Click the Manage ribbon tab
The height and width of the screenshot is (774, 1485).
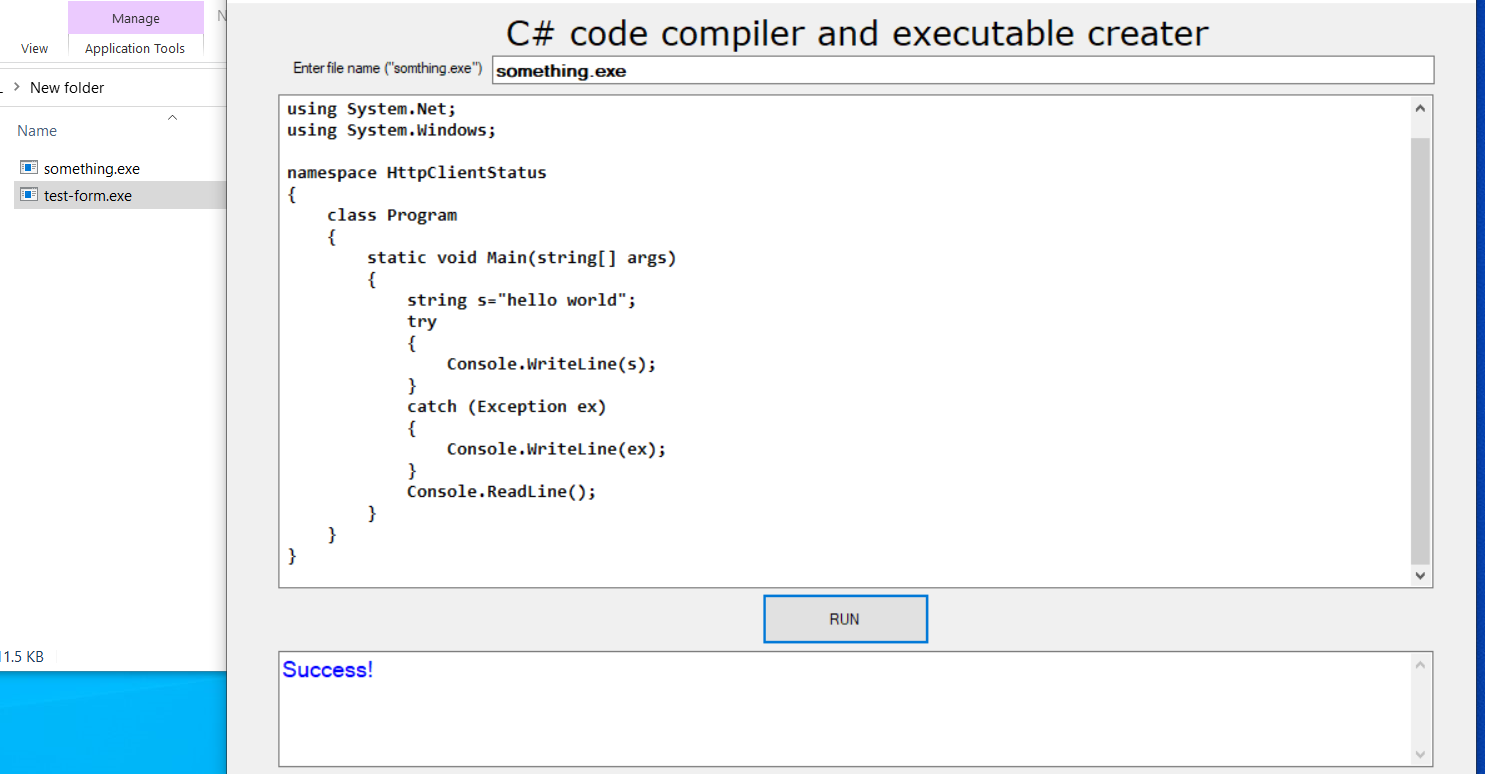[135, 17]
